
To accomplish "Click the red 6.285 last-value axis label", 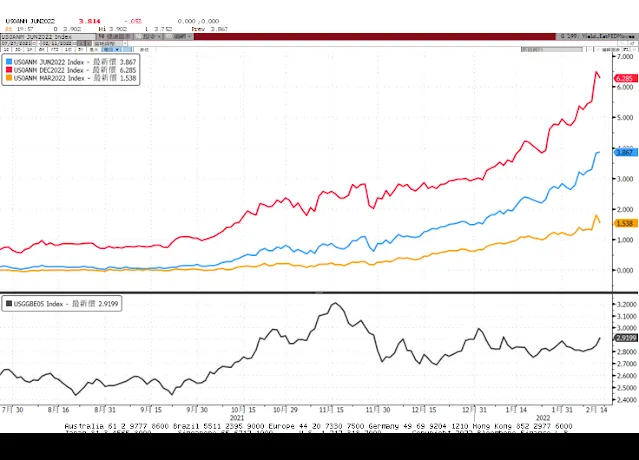I will click(625, 78).
